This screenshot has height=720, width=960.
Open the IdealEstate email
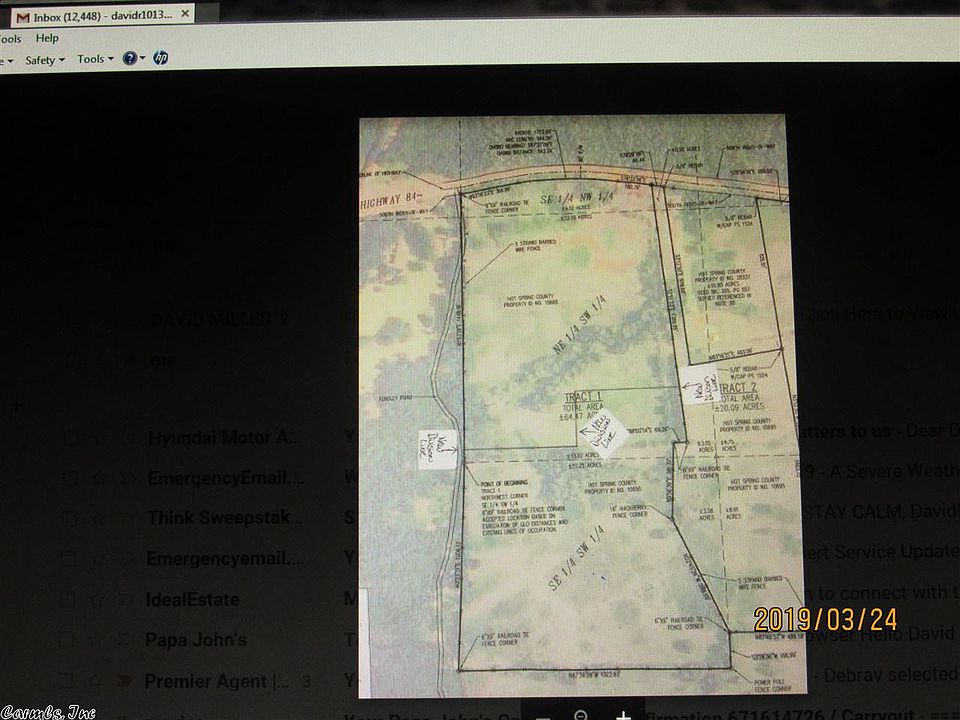pos(192,599)
